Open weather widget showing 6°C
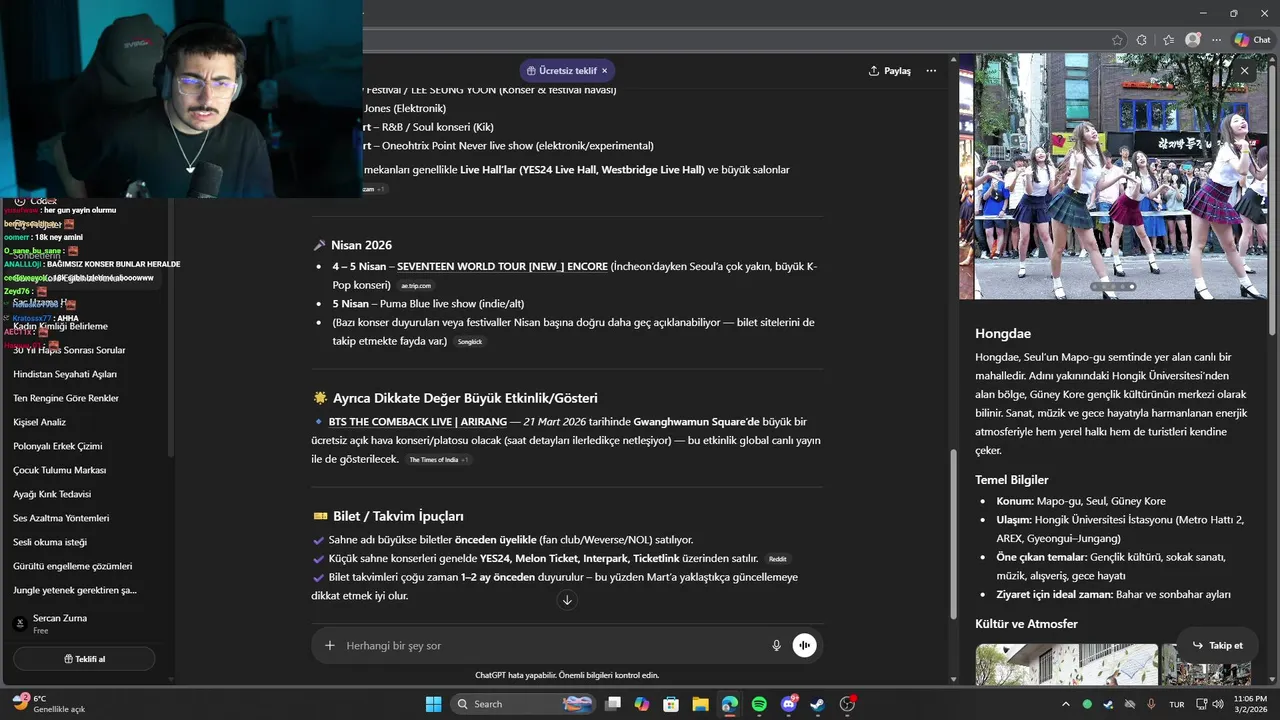This screenshot has height=720, width=1280. (x=50, y=704)
